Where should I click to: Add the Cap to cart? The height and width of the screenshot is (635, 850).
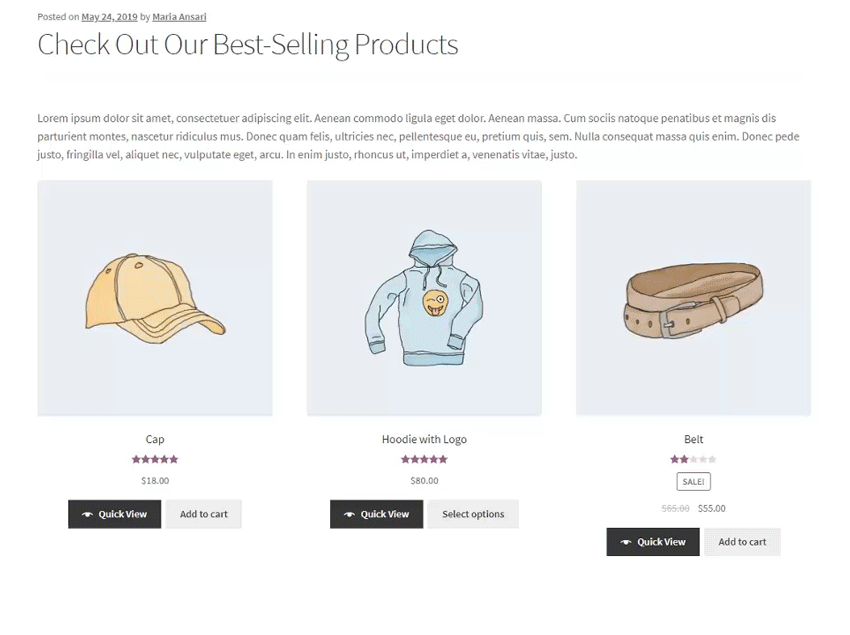point(203,515)
